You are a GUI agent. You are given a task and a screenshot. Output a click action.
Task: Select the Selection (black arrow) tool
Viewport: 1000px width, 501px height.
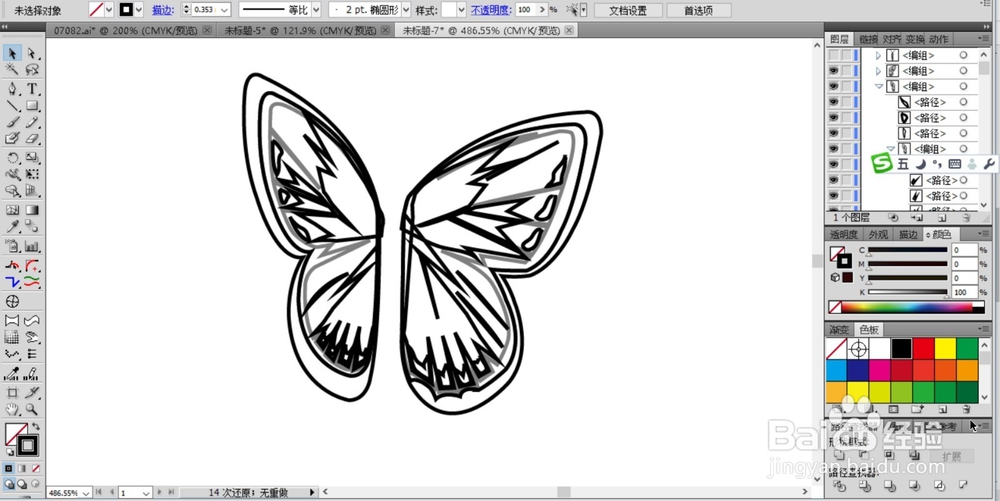pyautogui.click(x=12, y=54)
